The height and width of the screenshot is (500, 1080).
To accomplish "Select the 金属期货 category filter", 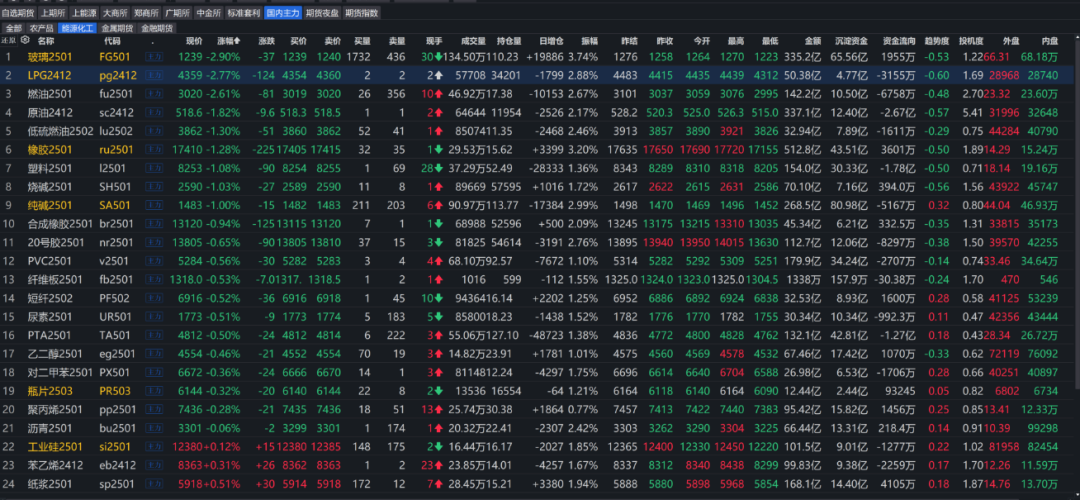I will pyautogui.click(x=117, y=28).
